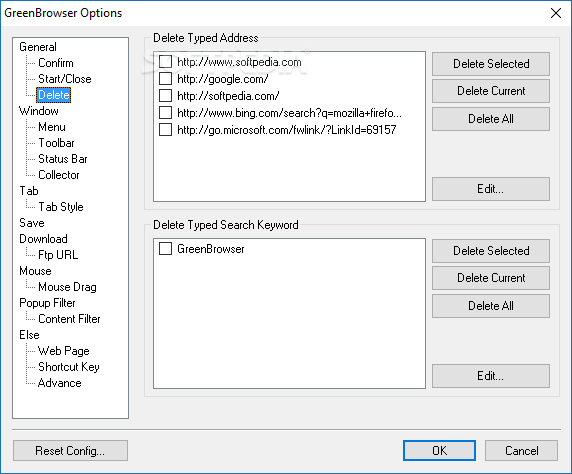Check the http://www.softpedia.com address checkbox

coord(165,62)
